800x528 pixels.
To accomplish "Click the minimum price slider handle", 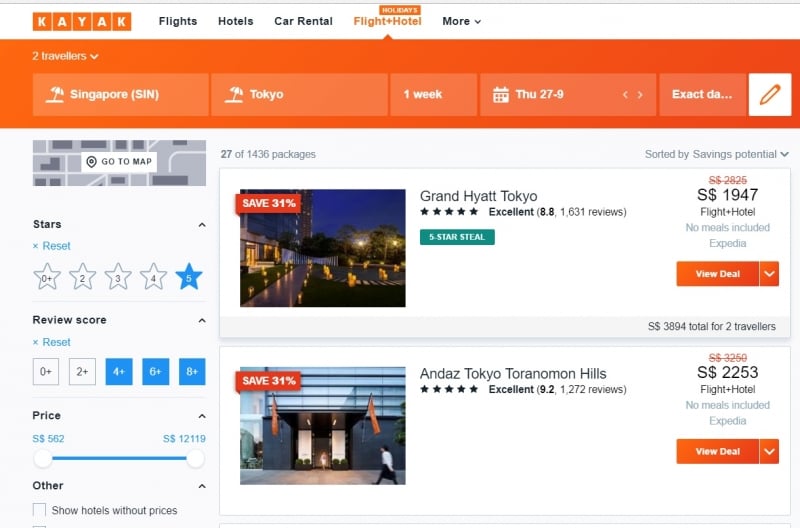I will (x=43, y=459).
